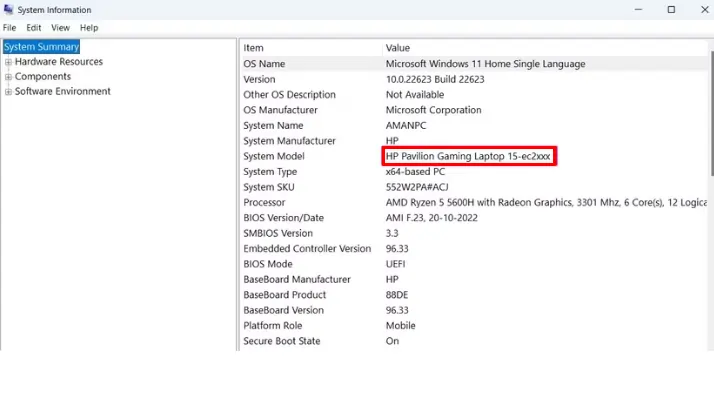Click the 552W2PA#ACJ value

pos(417,187)
